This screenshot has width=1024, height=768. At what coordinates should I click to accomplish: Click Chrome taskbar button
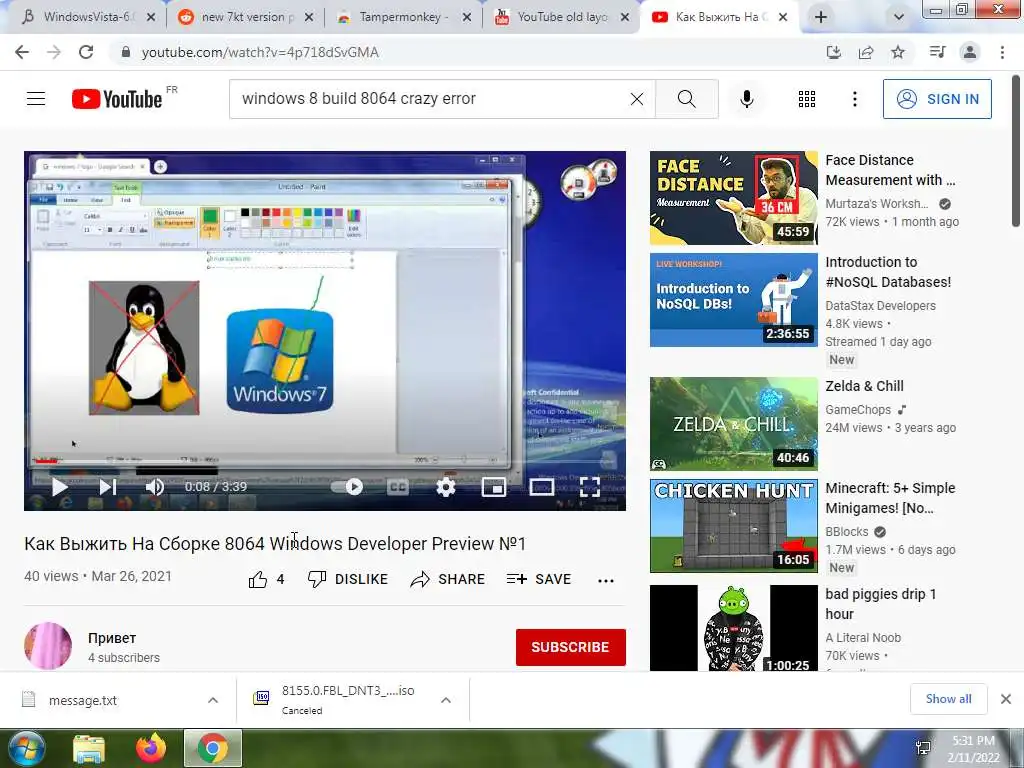(x=213, y=748)
